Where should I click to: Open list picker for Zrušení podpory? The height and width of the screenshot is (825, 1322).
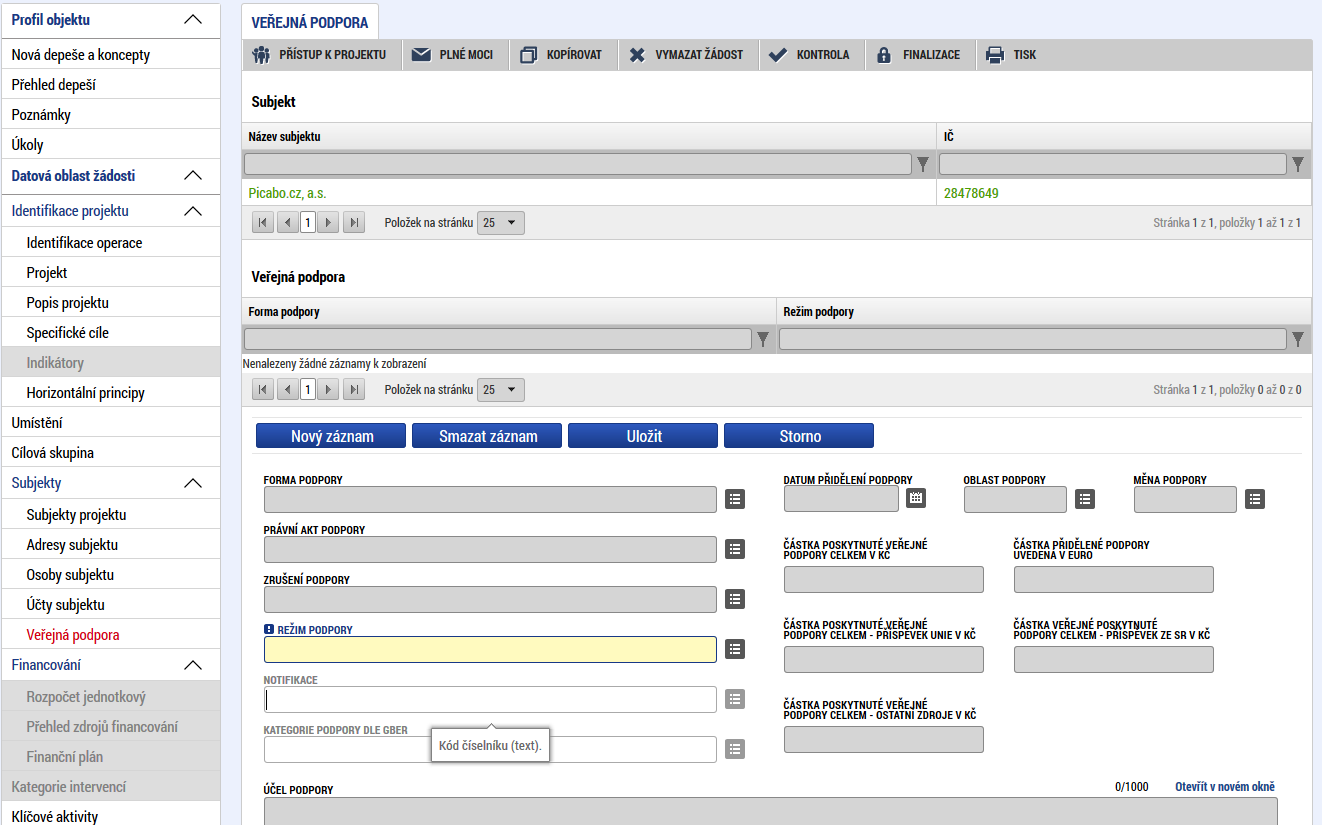(735, 599)
